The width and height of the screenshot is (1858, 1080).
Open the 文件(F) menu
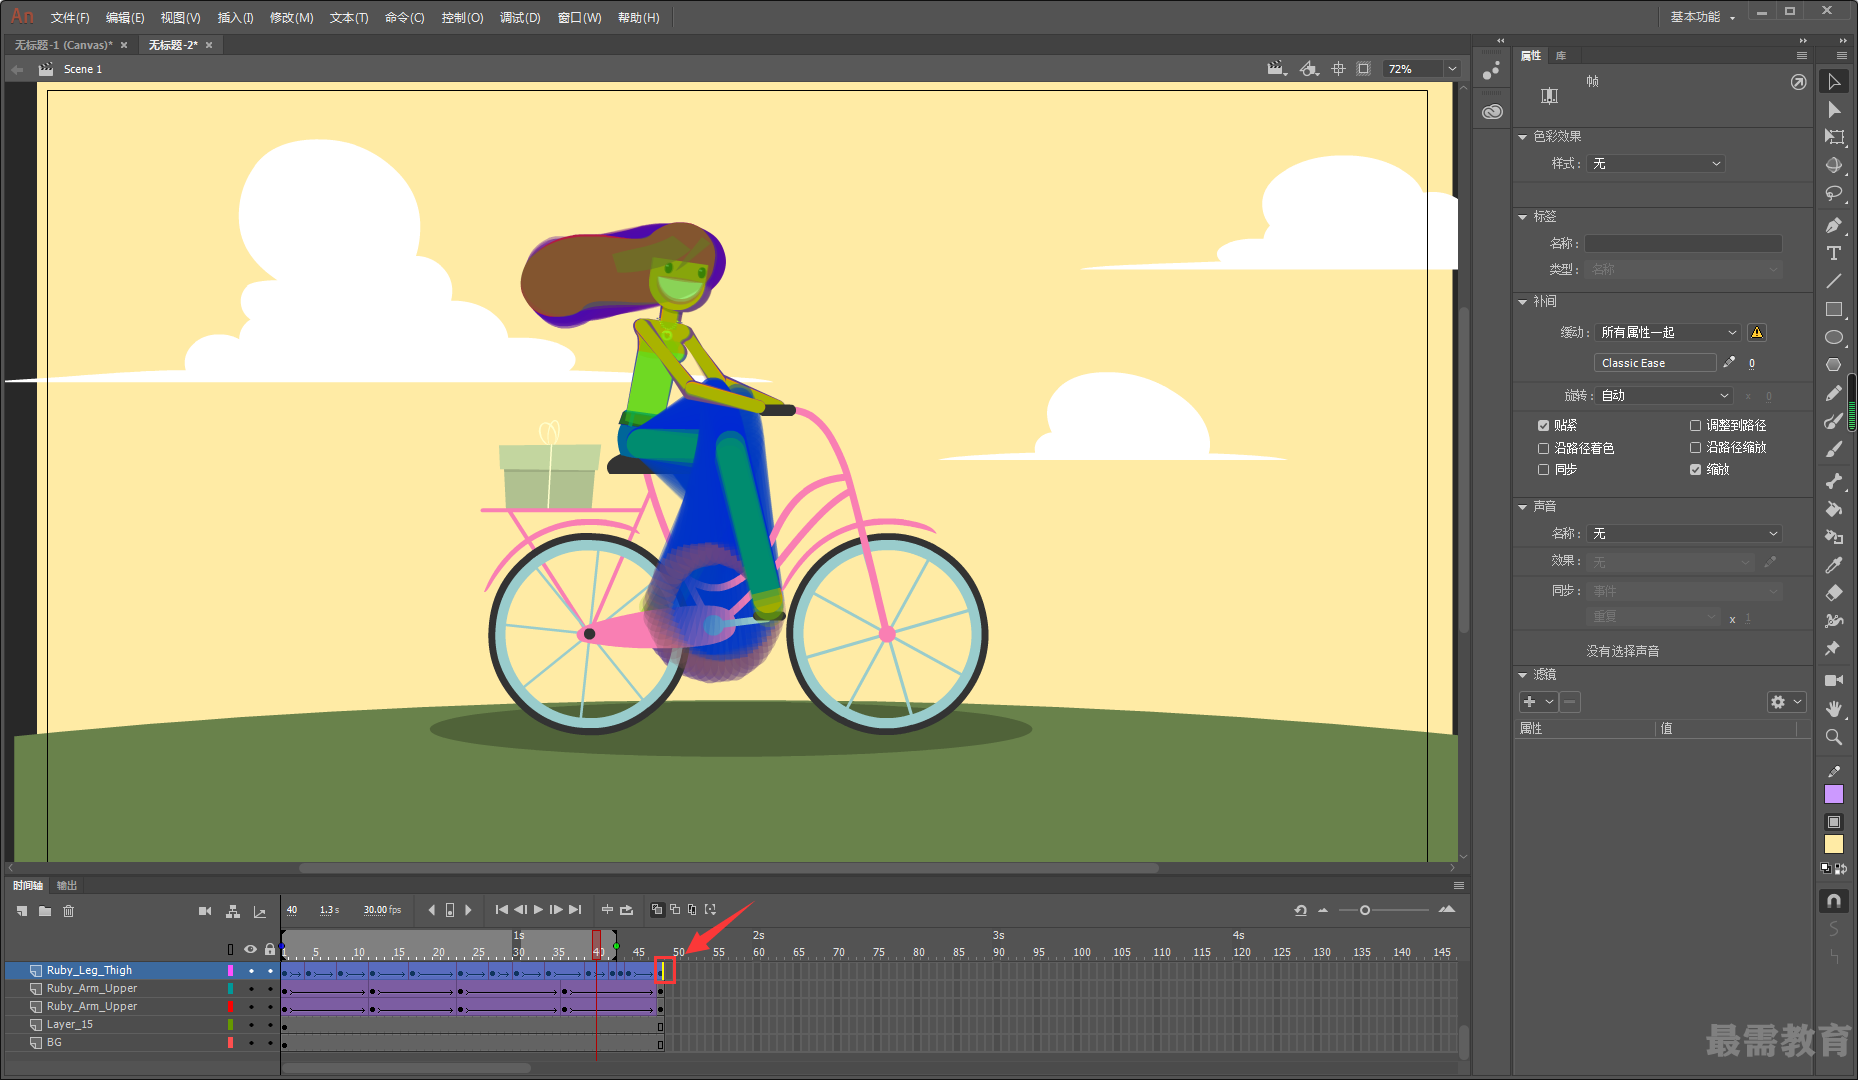[70, 18]
